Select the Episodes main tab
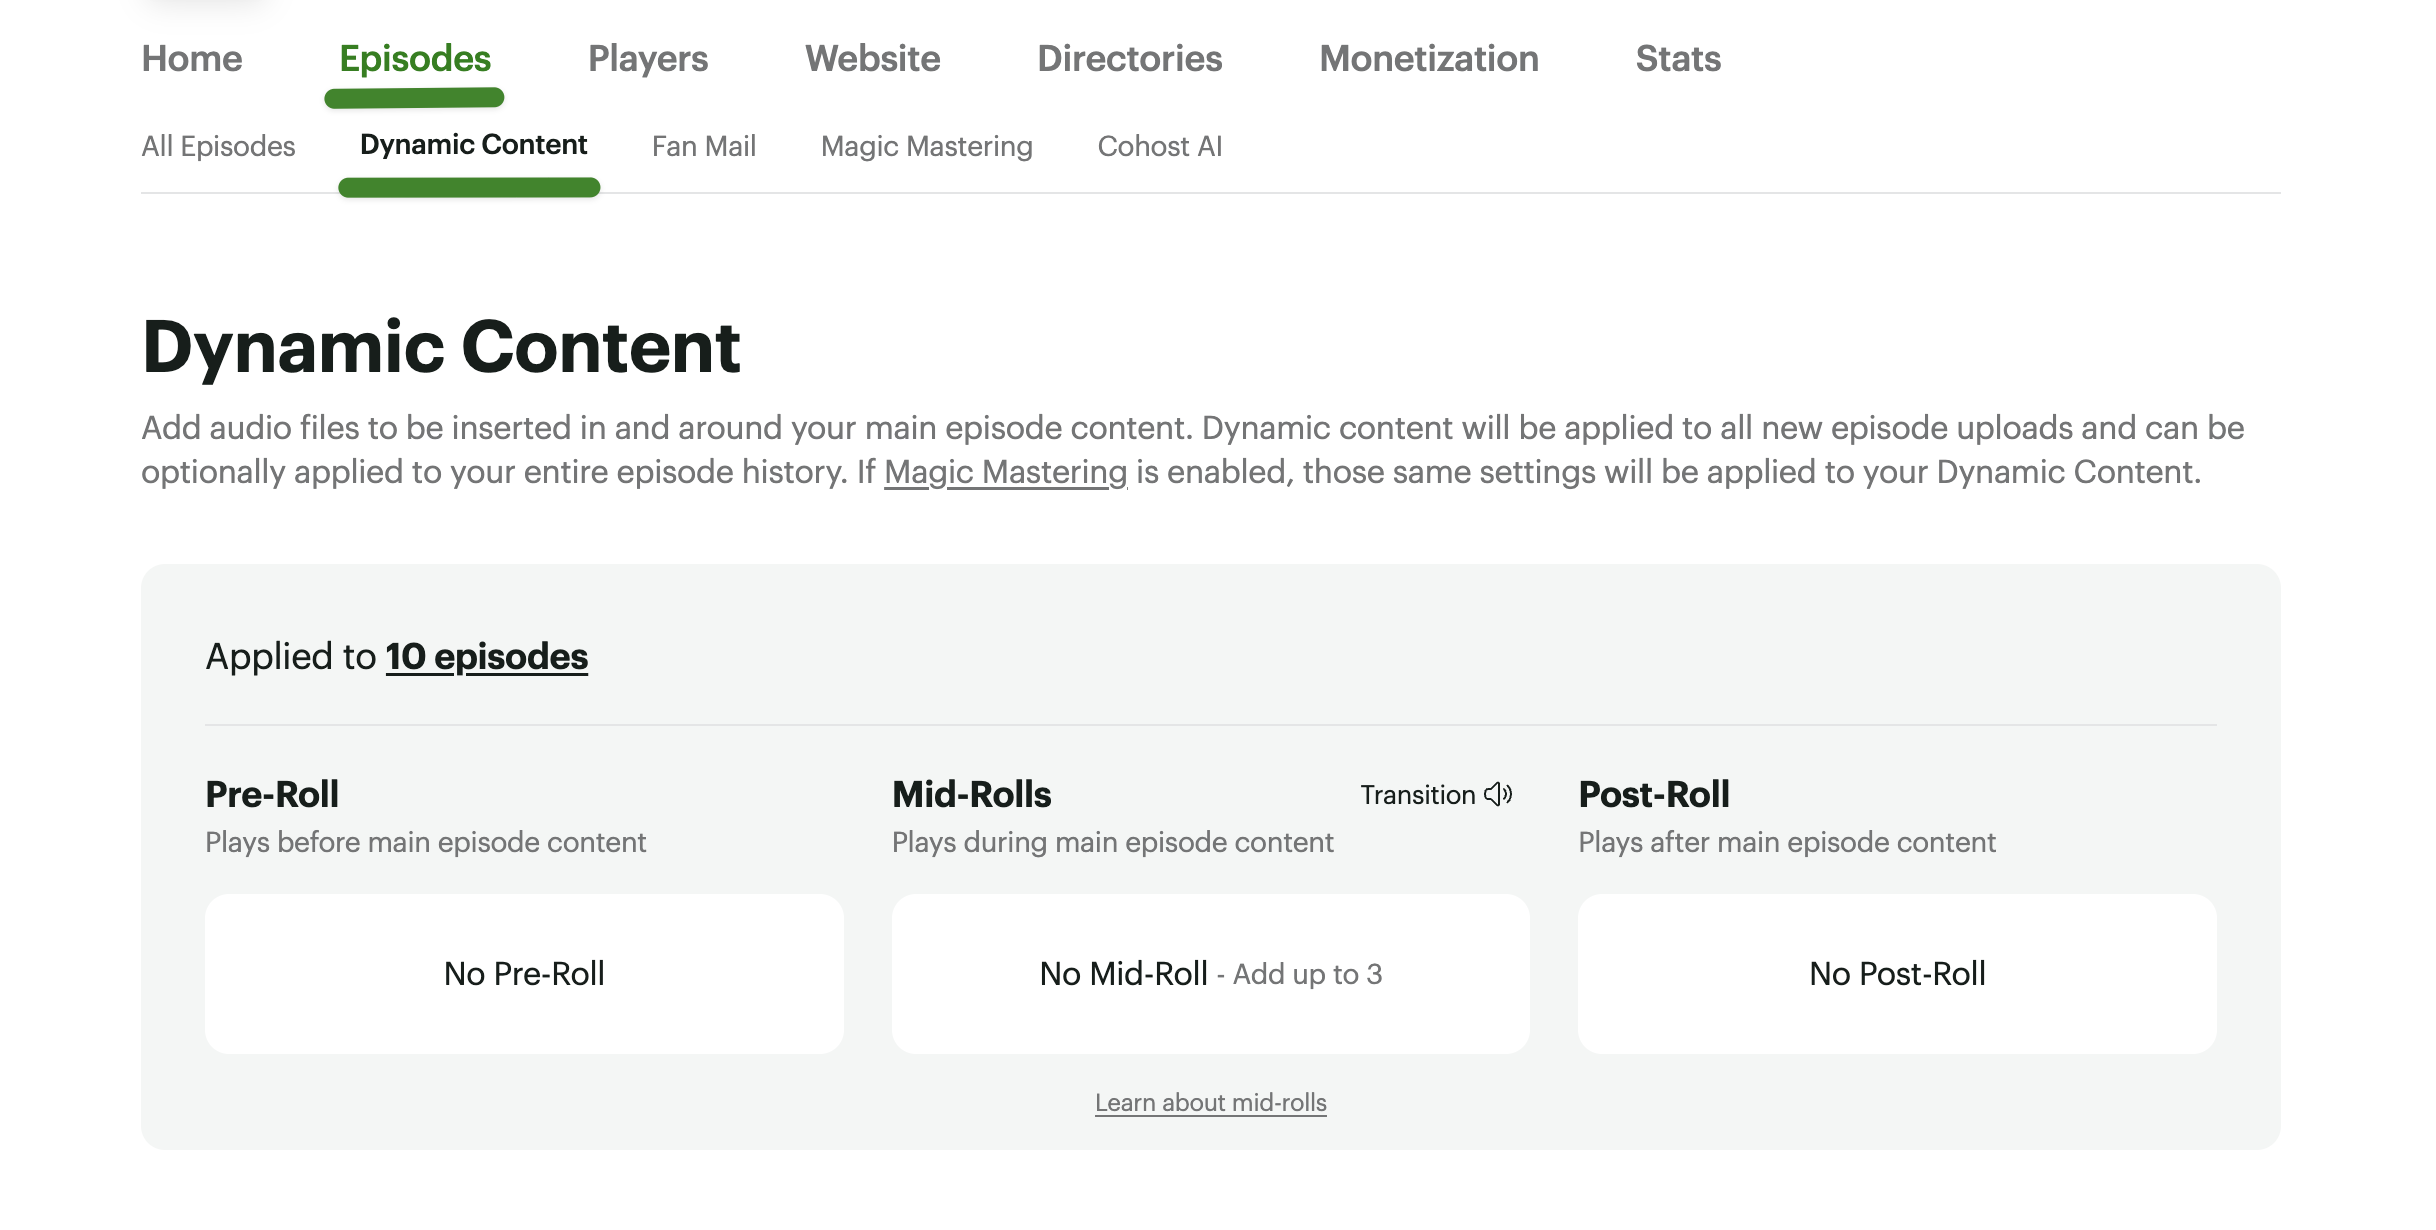This screenshot has width=2436, height=1230. tap(415, 59)
